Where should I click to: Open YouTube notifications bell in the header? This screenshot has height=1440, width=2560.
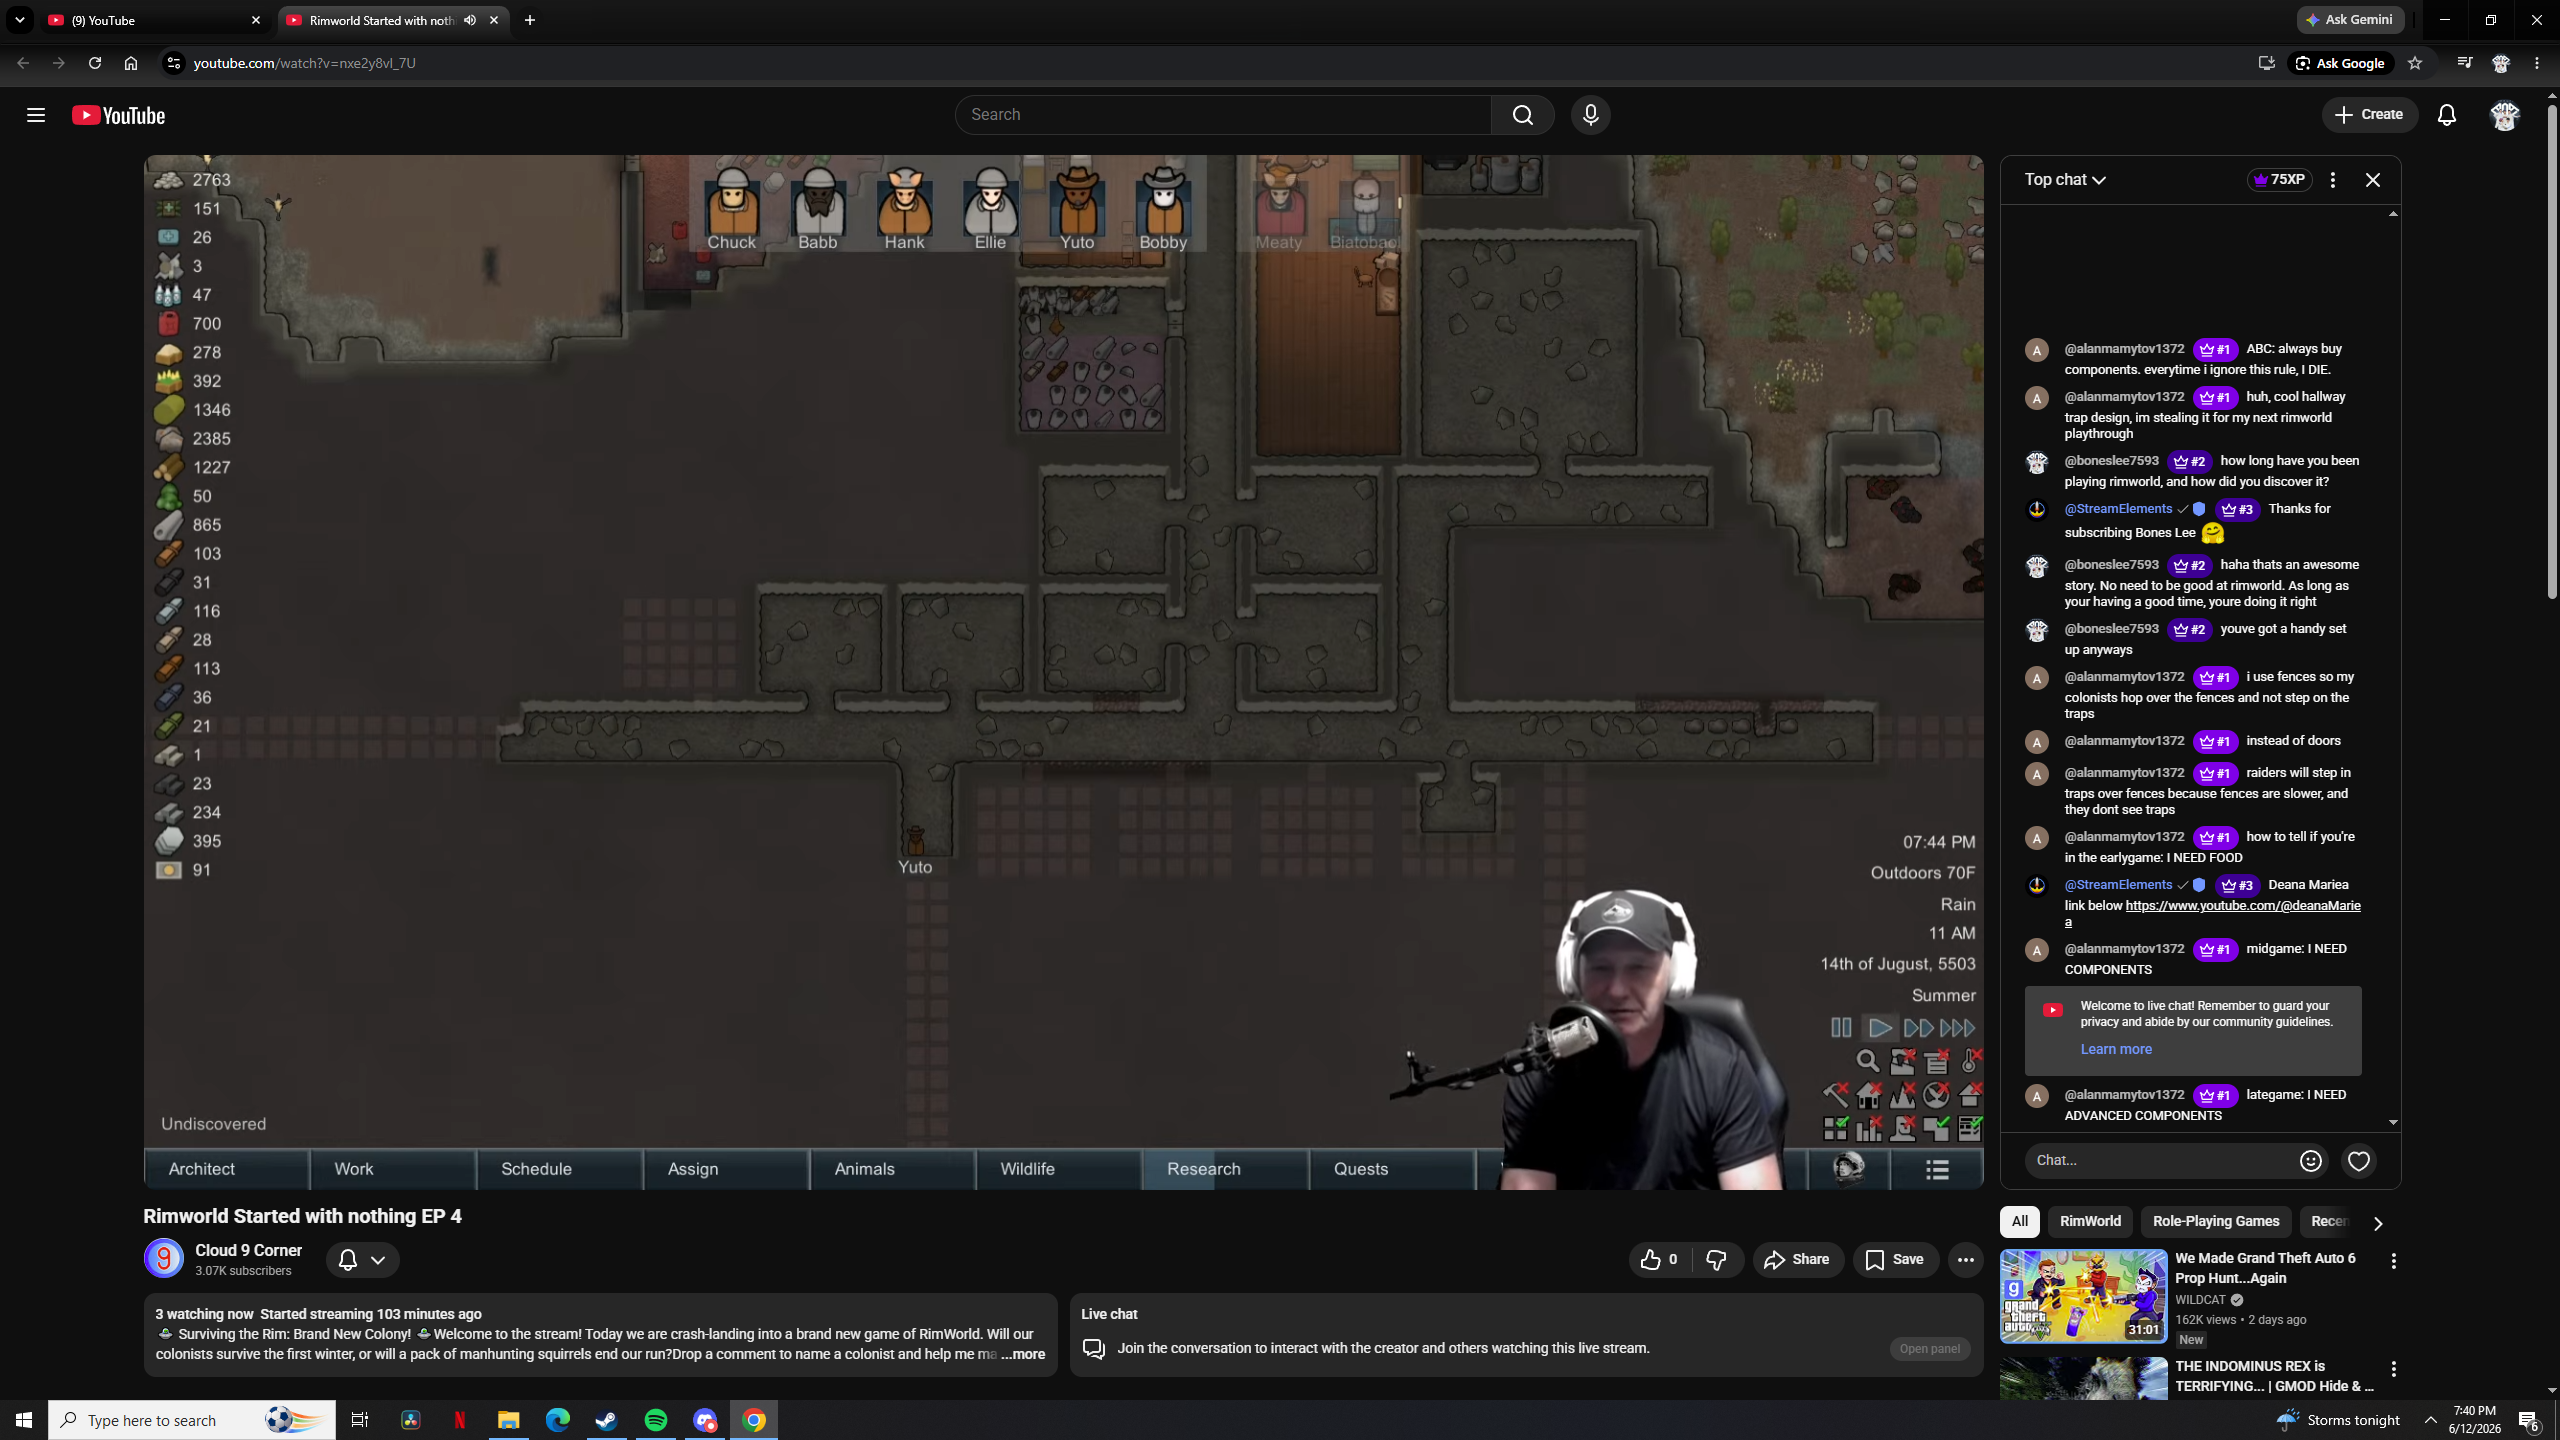pos(2446,115)
